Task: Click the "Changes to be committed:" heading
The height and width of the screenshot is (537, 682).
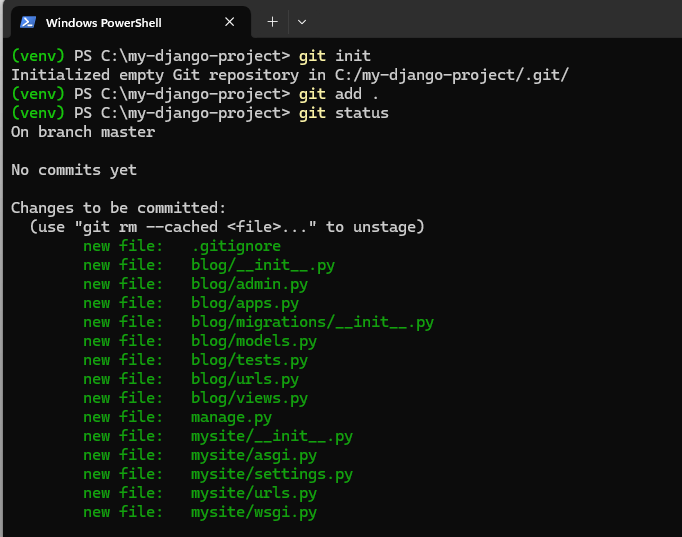Action: click(x=119, y=208)
